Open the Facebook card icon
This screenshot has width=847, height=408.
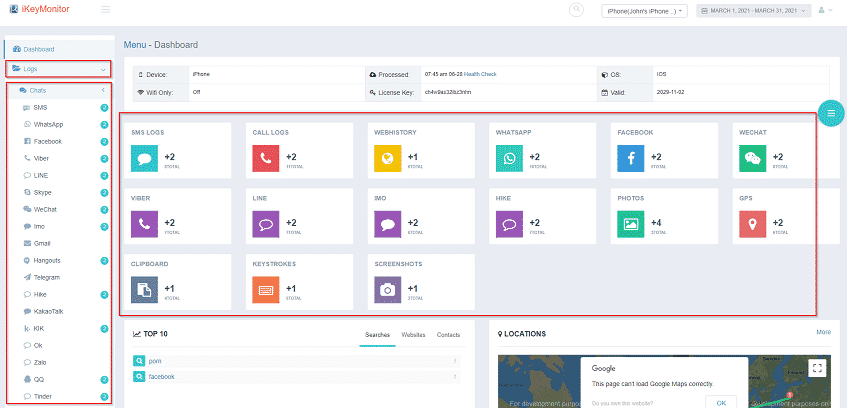pos(631,158)
